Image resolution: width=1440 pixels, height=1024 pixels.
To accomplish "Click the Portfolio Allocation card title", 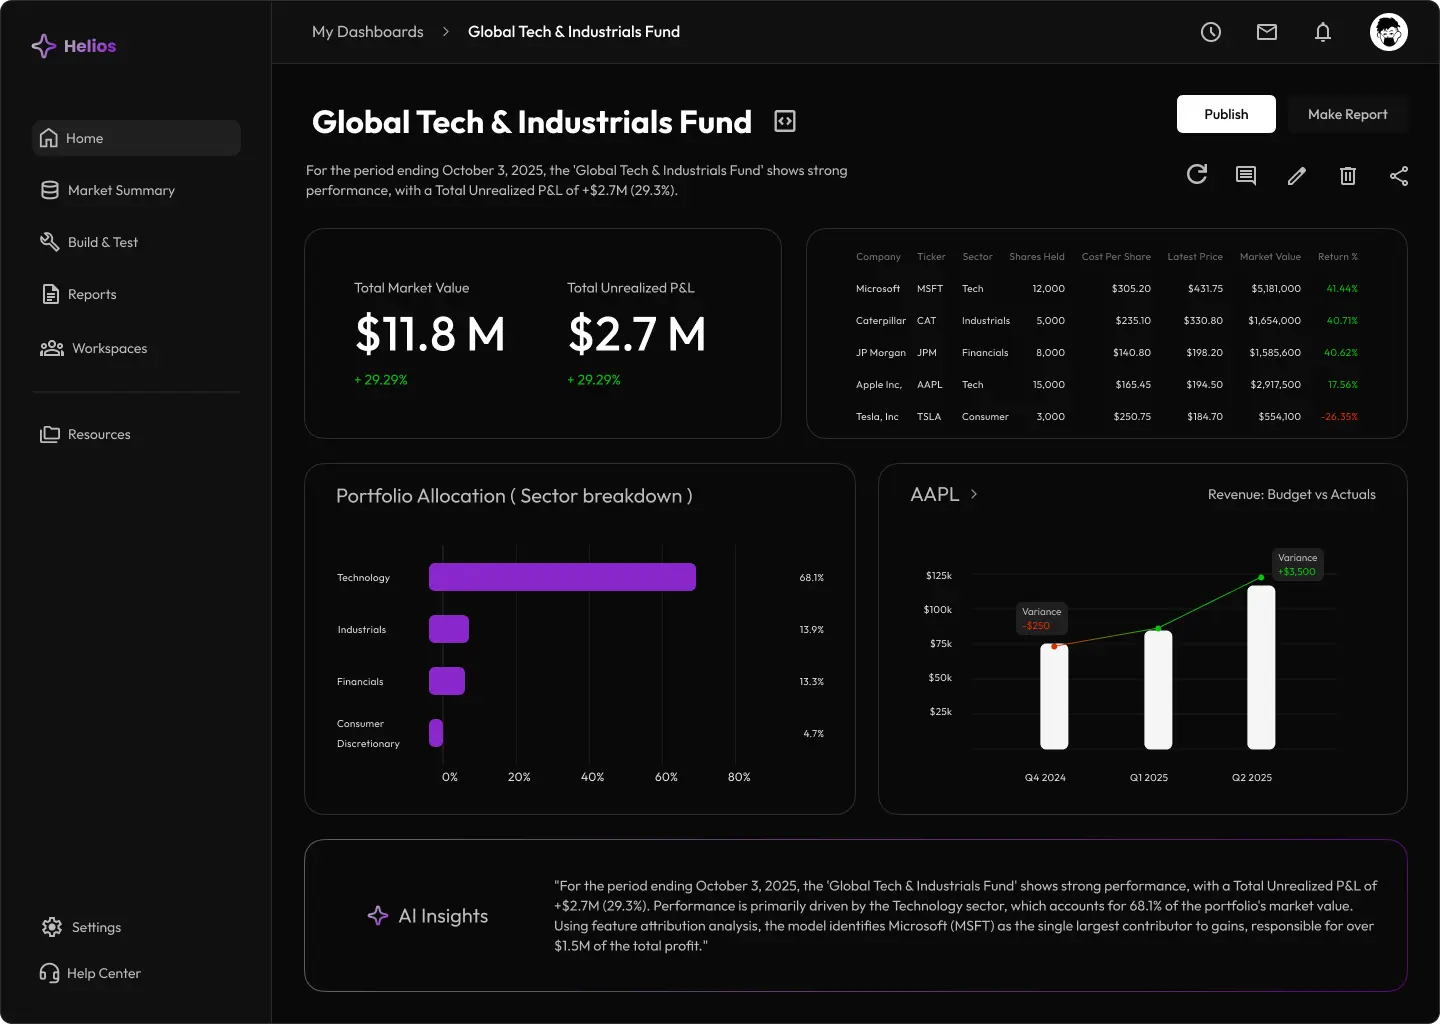I will pyautogui.click(x=514, y=496).
